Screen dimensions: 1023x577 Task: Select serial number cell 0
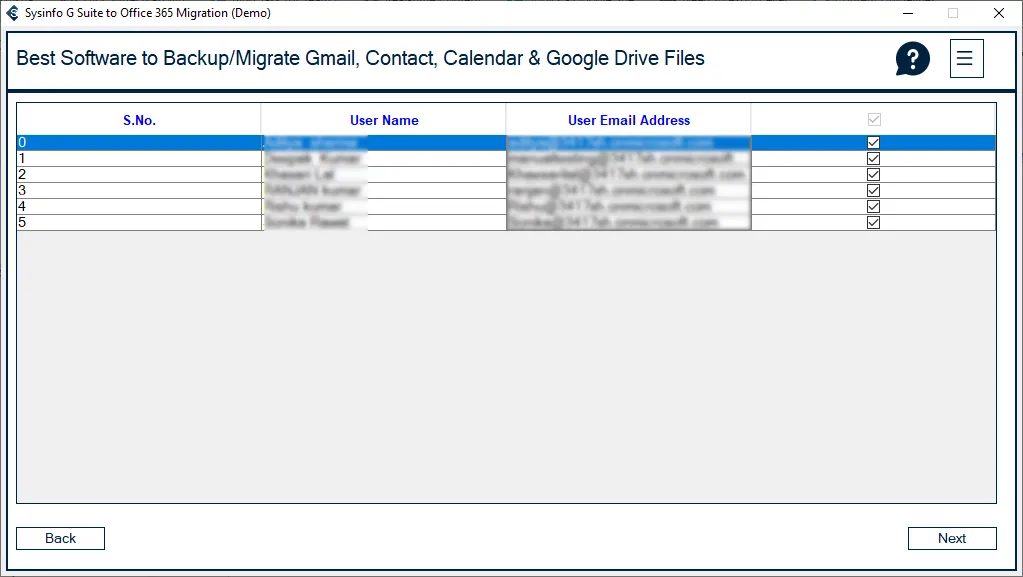tap(139, 142)
